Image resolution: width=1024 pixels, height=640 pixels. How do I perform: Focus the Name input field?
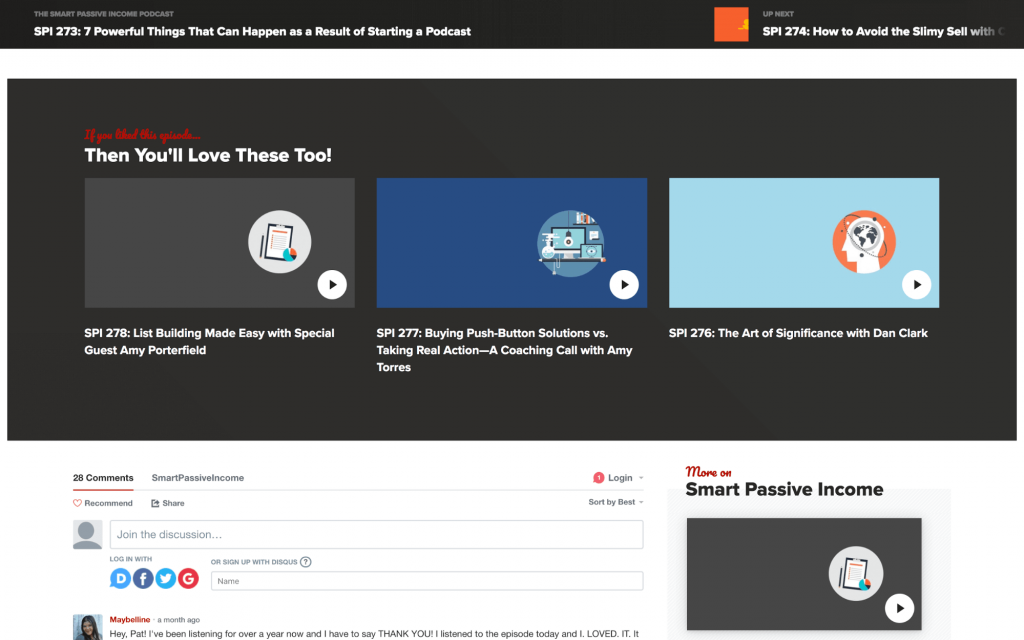427,581
